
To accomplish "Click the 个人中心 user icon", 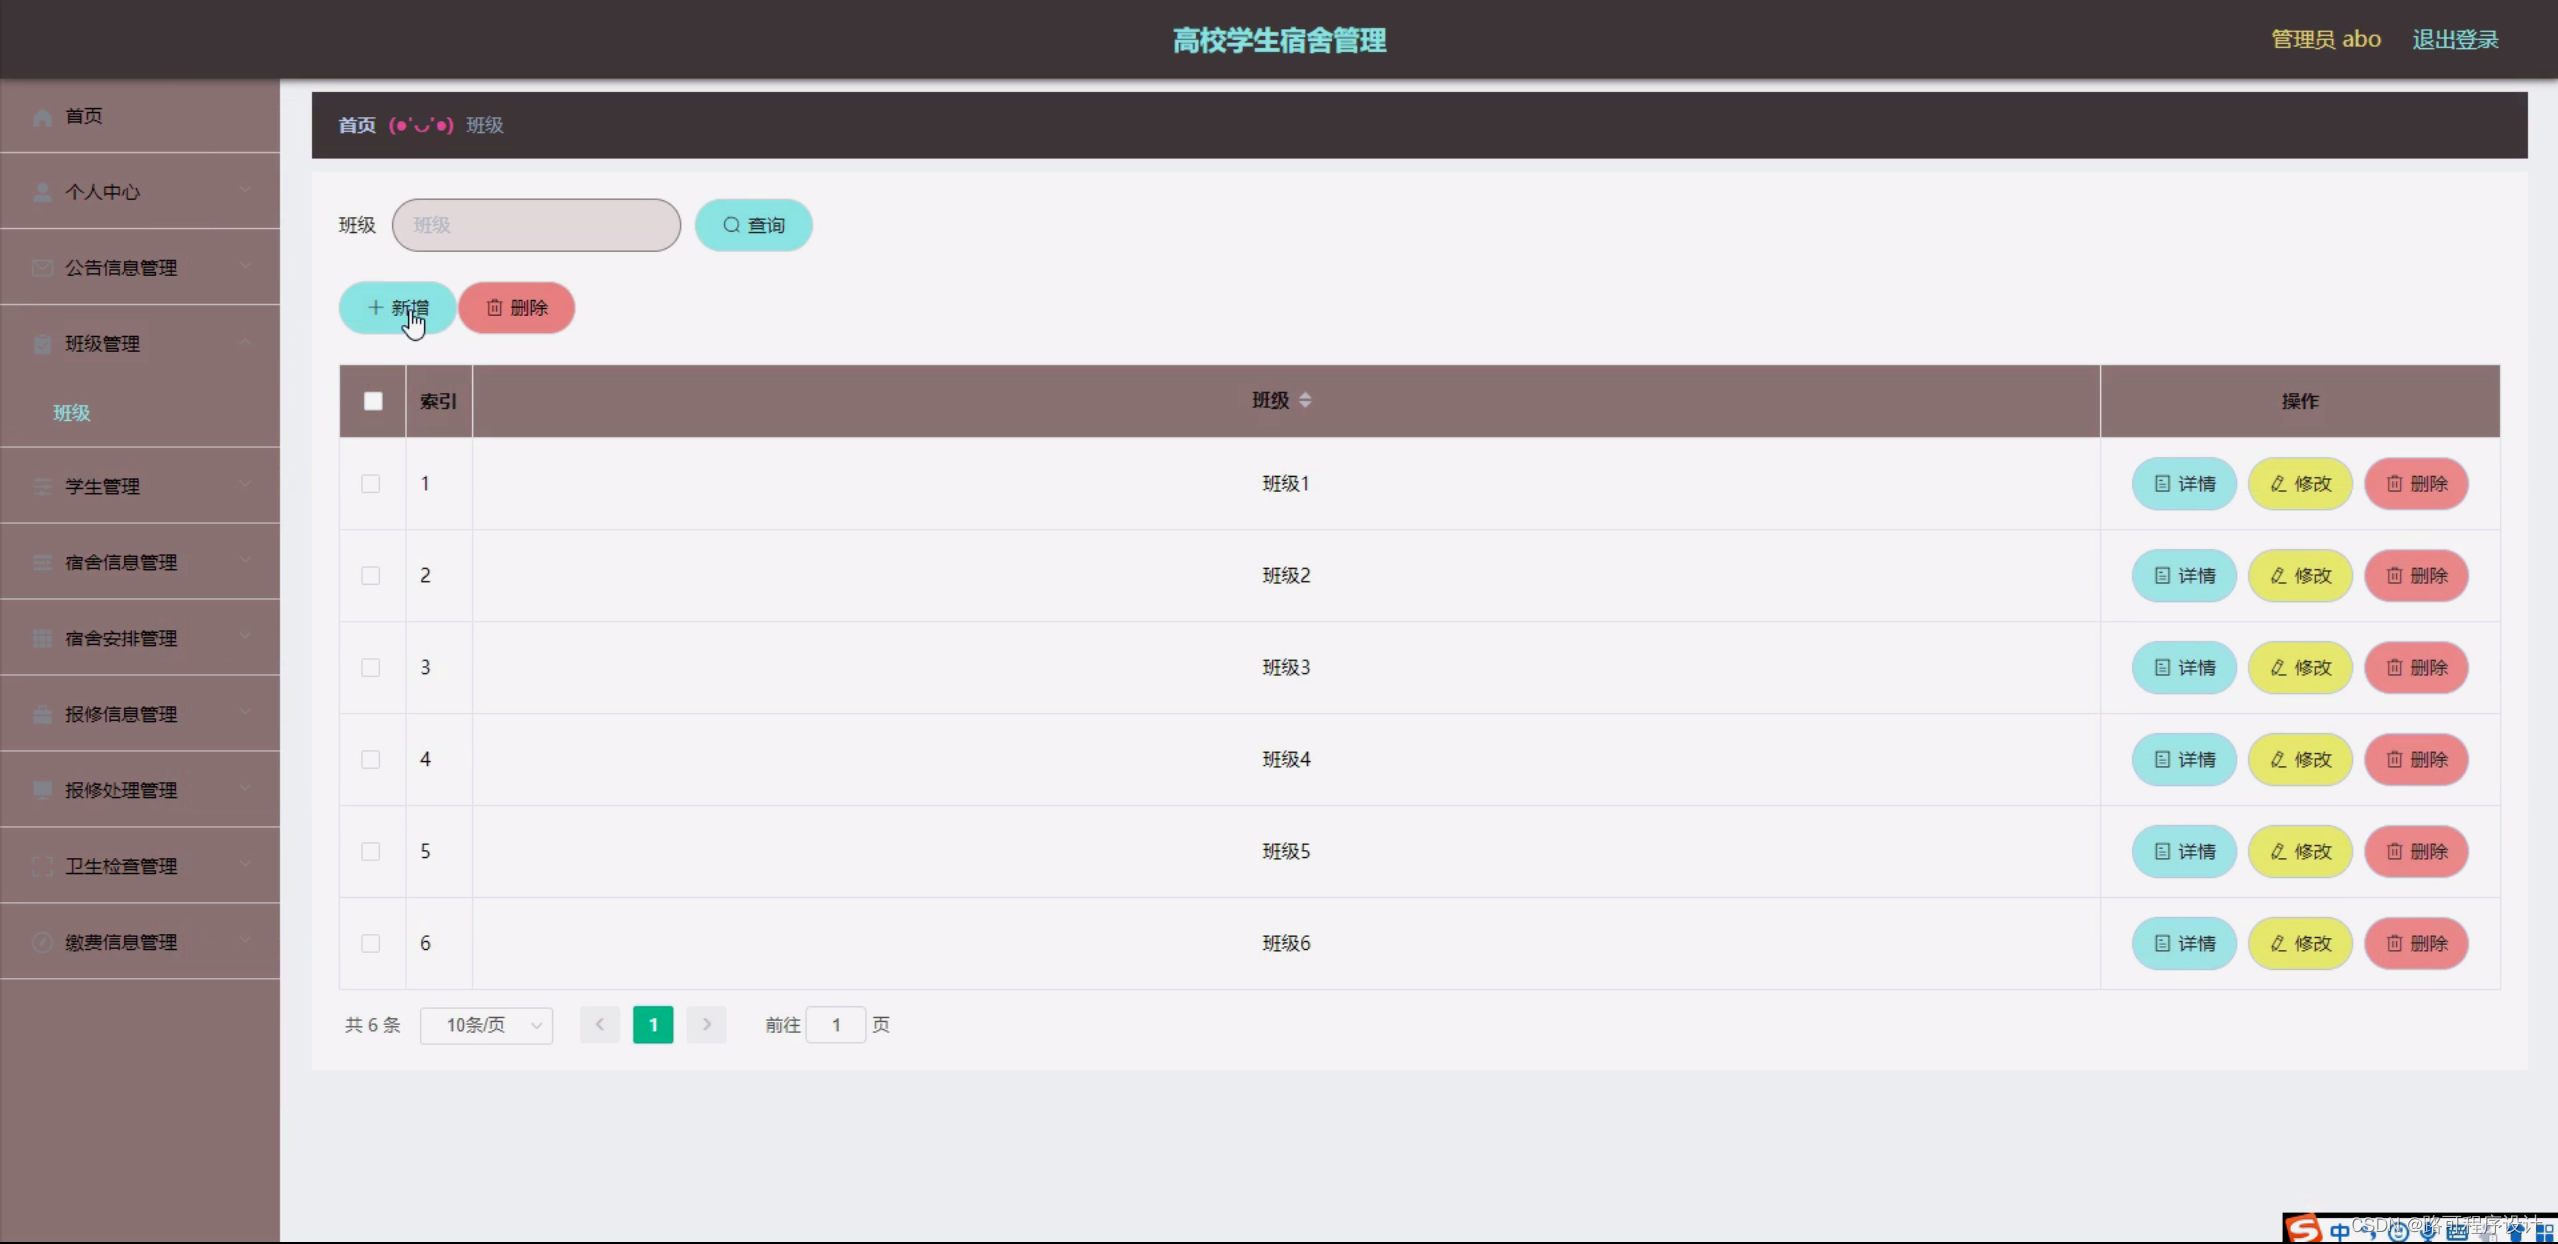I will click(42, 192).
